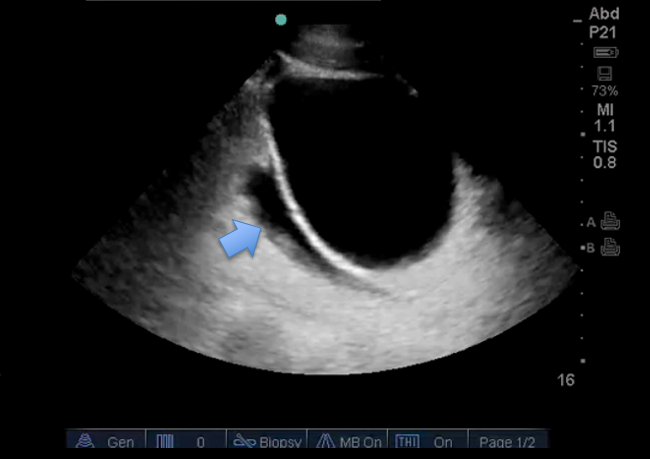The width and height of the screenshot is (650, 459).
Task: Click the dynamic range value 0
Action: click(201, 441)
